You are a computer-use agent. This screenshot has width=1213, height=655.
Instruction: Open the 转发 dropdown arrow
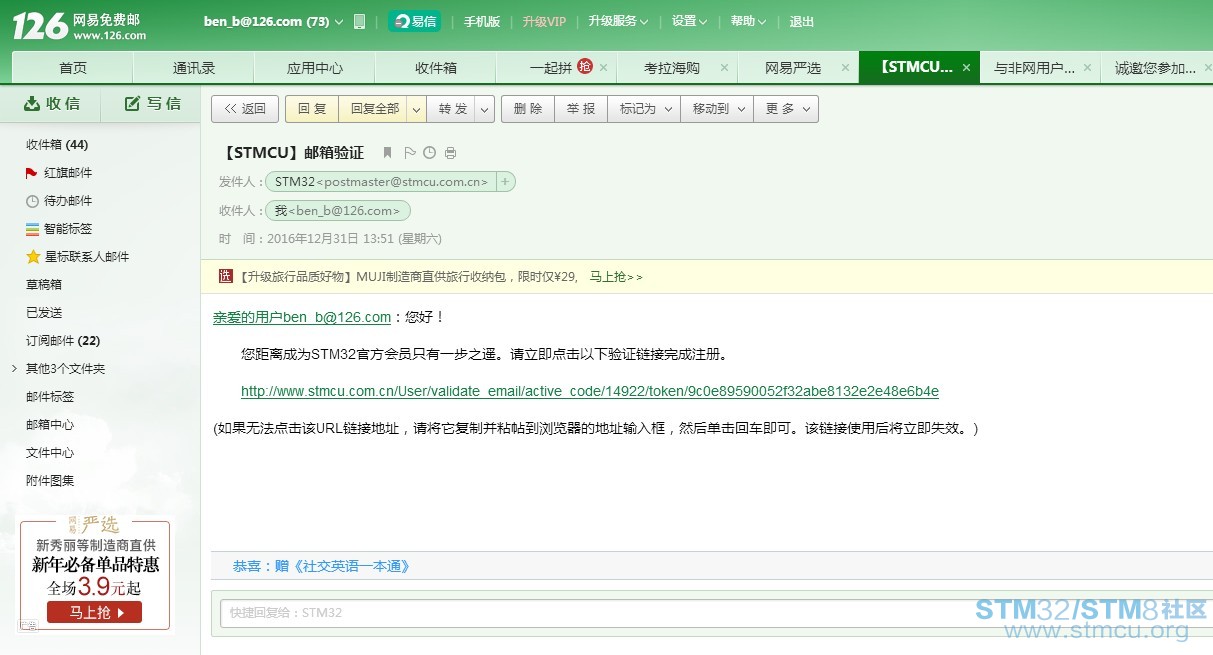coord(484,109)
